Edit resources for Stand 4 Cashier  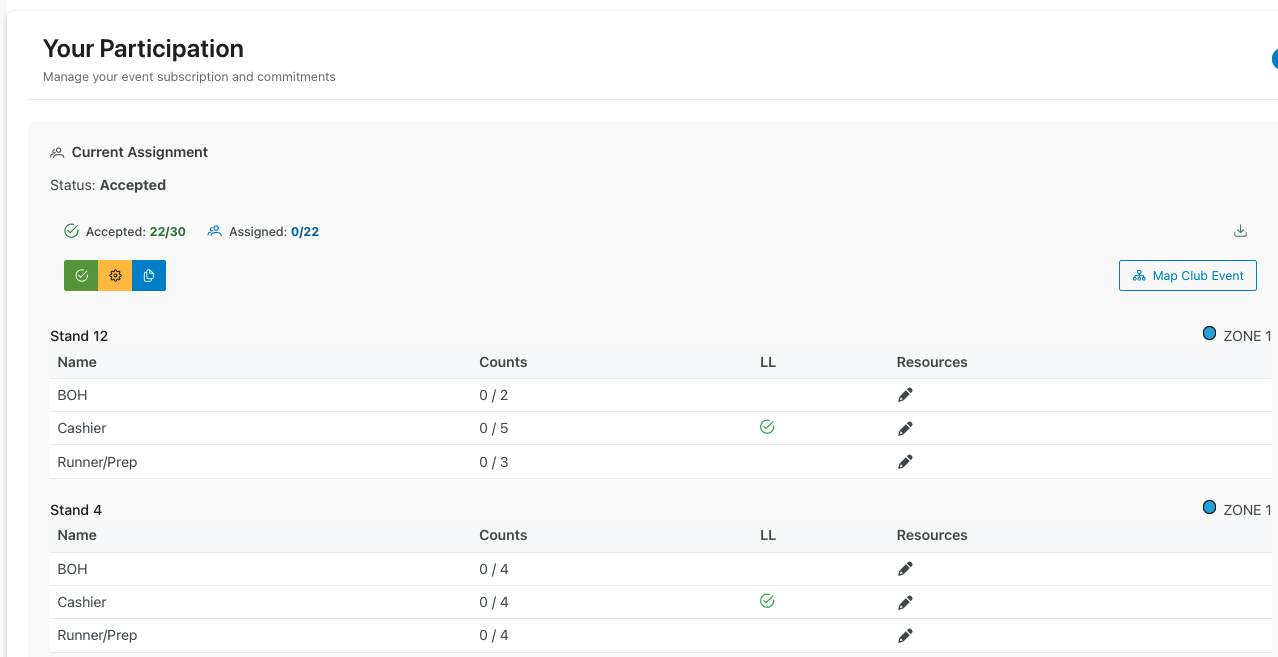[905, 603]
